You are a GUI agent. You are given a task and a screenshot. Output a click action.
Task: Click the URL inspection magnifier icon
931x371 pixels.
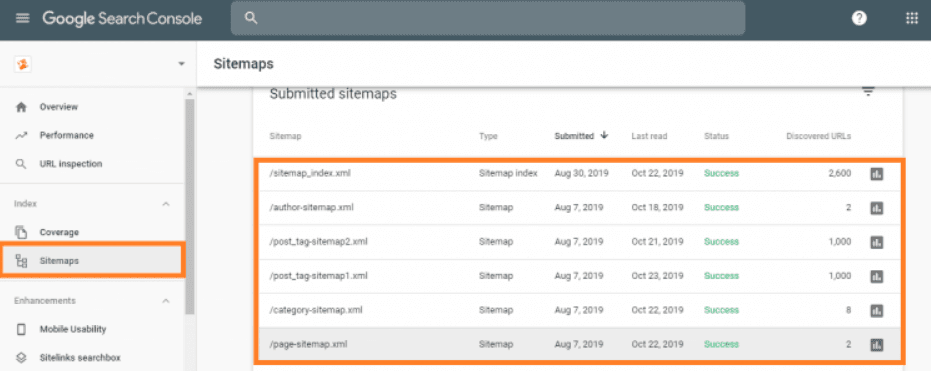click(21, 164)
